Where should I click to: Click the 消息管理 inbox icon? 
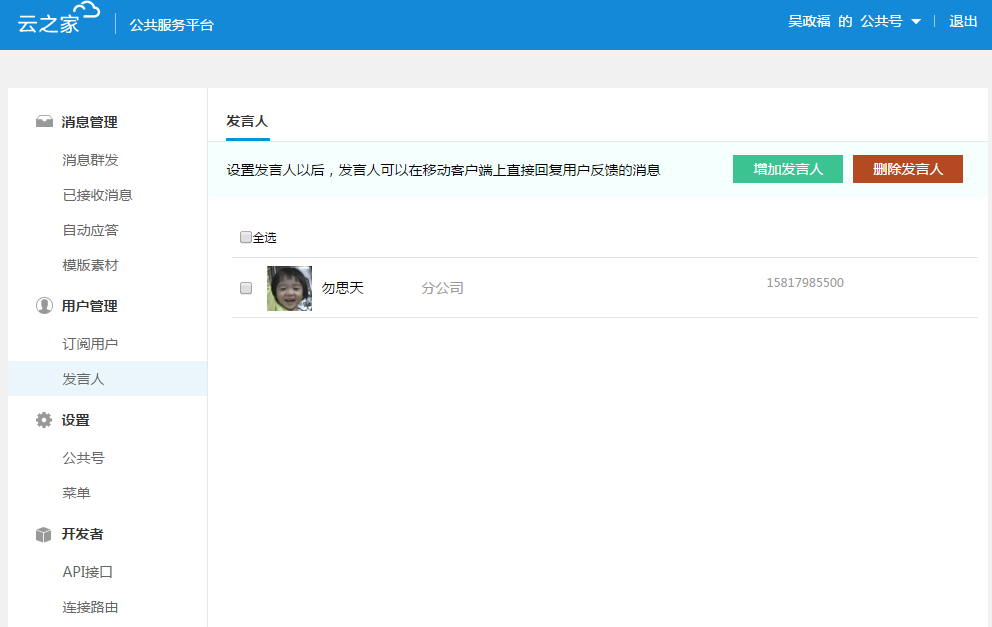(x=44, y=122)
